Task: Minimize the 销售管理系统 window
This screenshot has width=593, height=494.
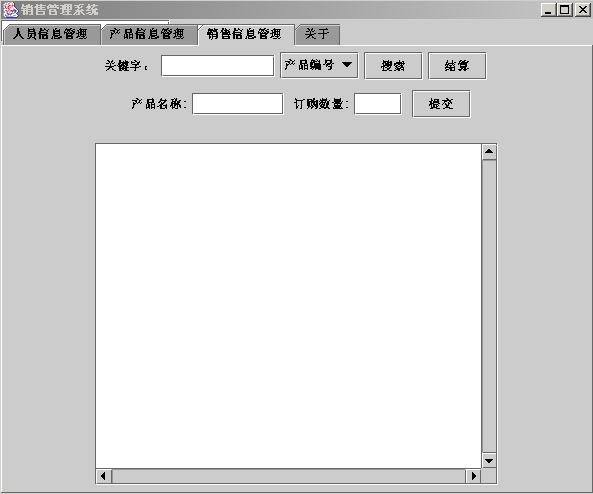Action: click(548, 9)
